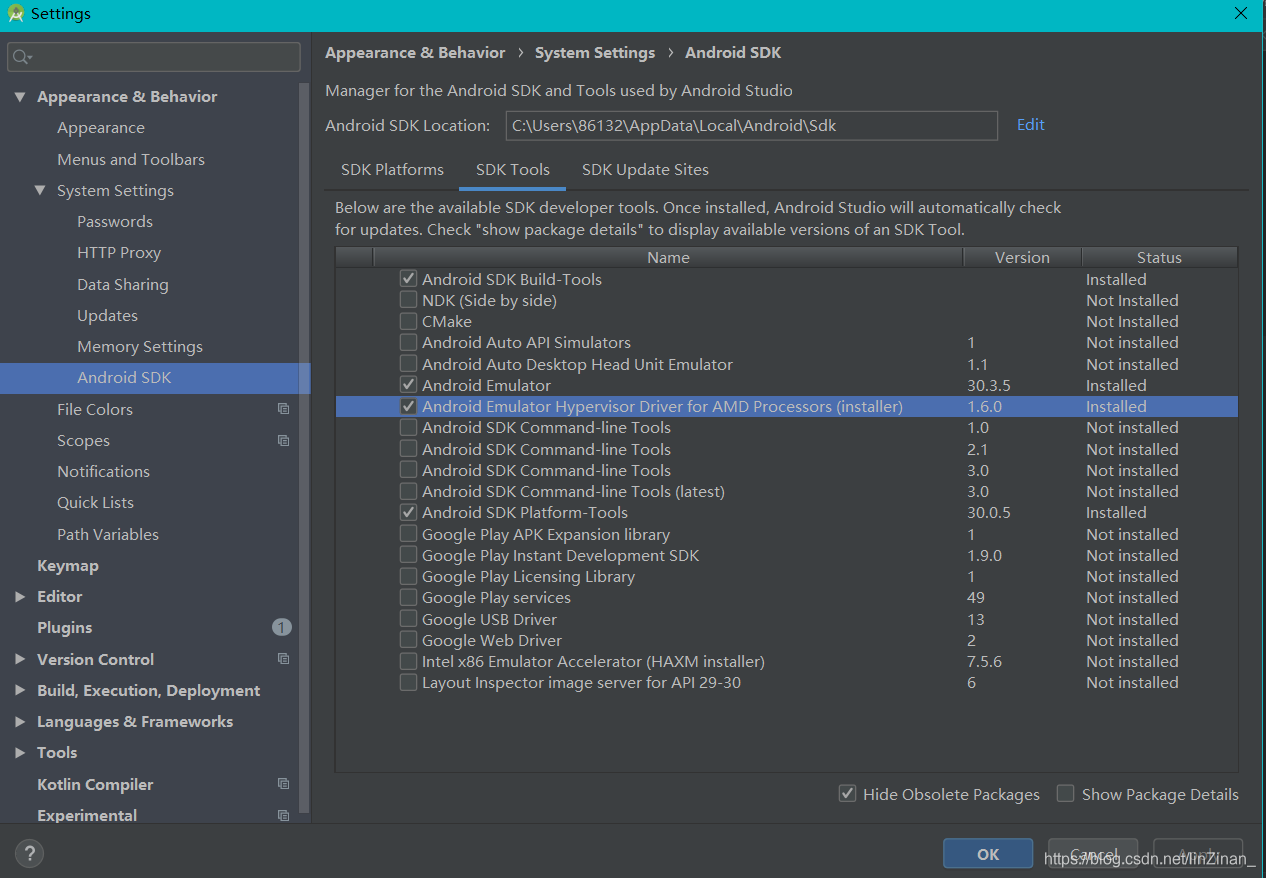
Task: Click the Android SDK Location path field
Action: click(x=751, y=126)
